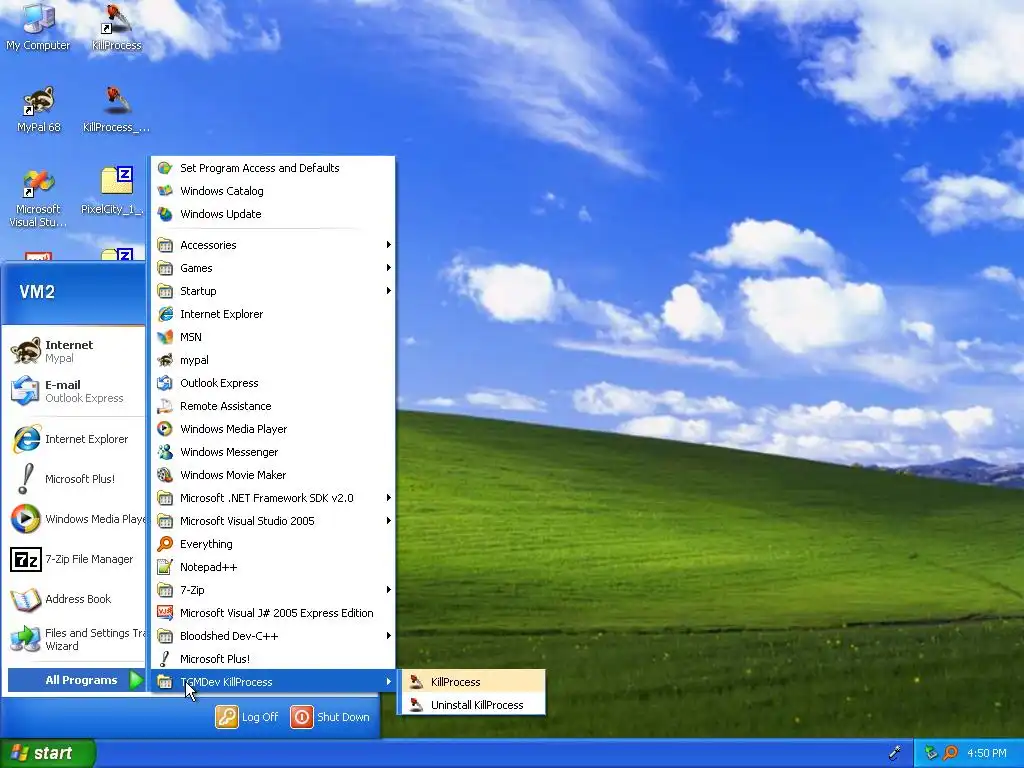Select mypal in the programs list

click(x=273, y=360)
